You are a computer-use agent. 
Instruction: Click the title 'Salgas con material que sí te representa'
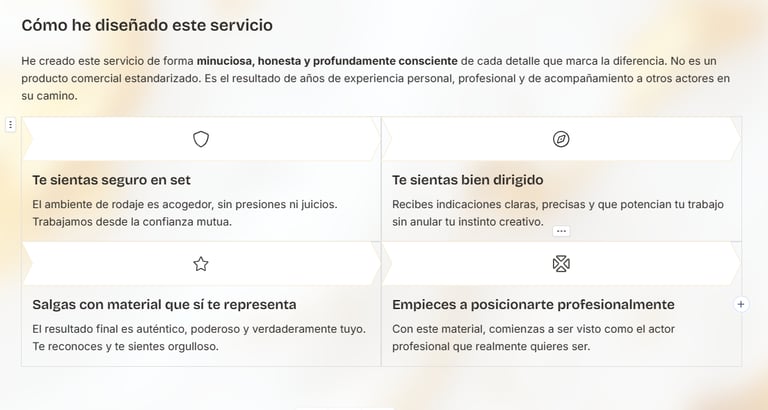point(164,304)
